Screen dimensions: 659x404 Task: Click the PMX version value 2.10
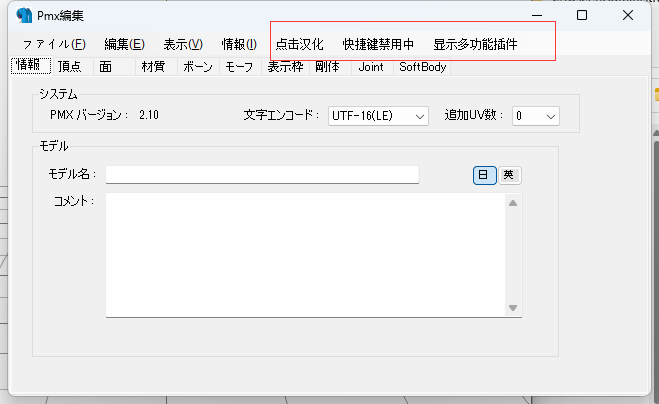point(149,115)
